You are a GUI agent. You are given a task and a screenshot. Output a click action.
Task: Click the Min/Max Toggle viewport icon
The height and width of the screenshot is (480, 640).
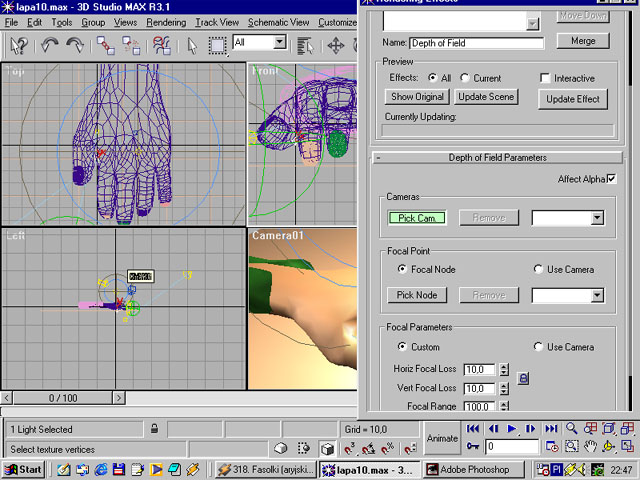(627, 446)
